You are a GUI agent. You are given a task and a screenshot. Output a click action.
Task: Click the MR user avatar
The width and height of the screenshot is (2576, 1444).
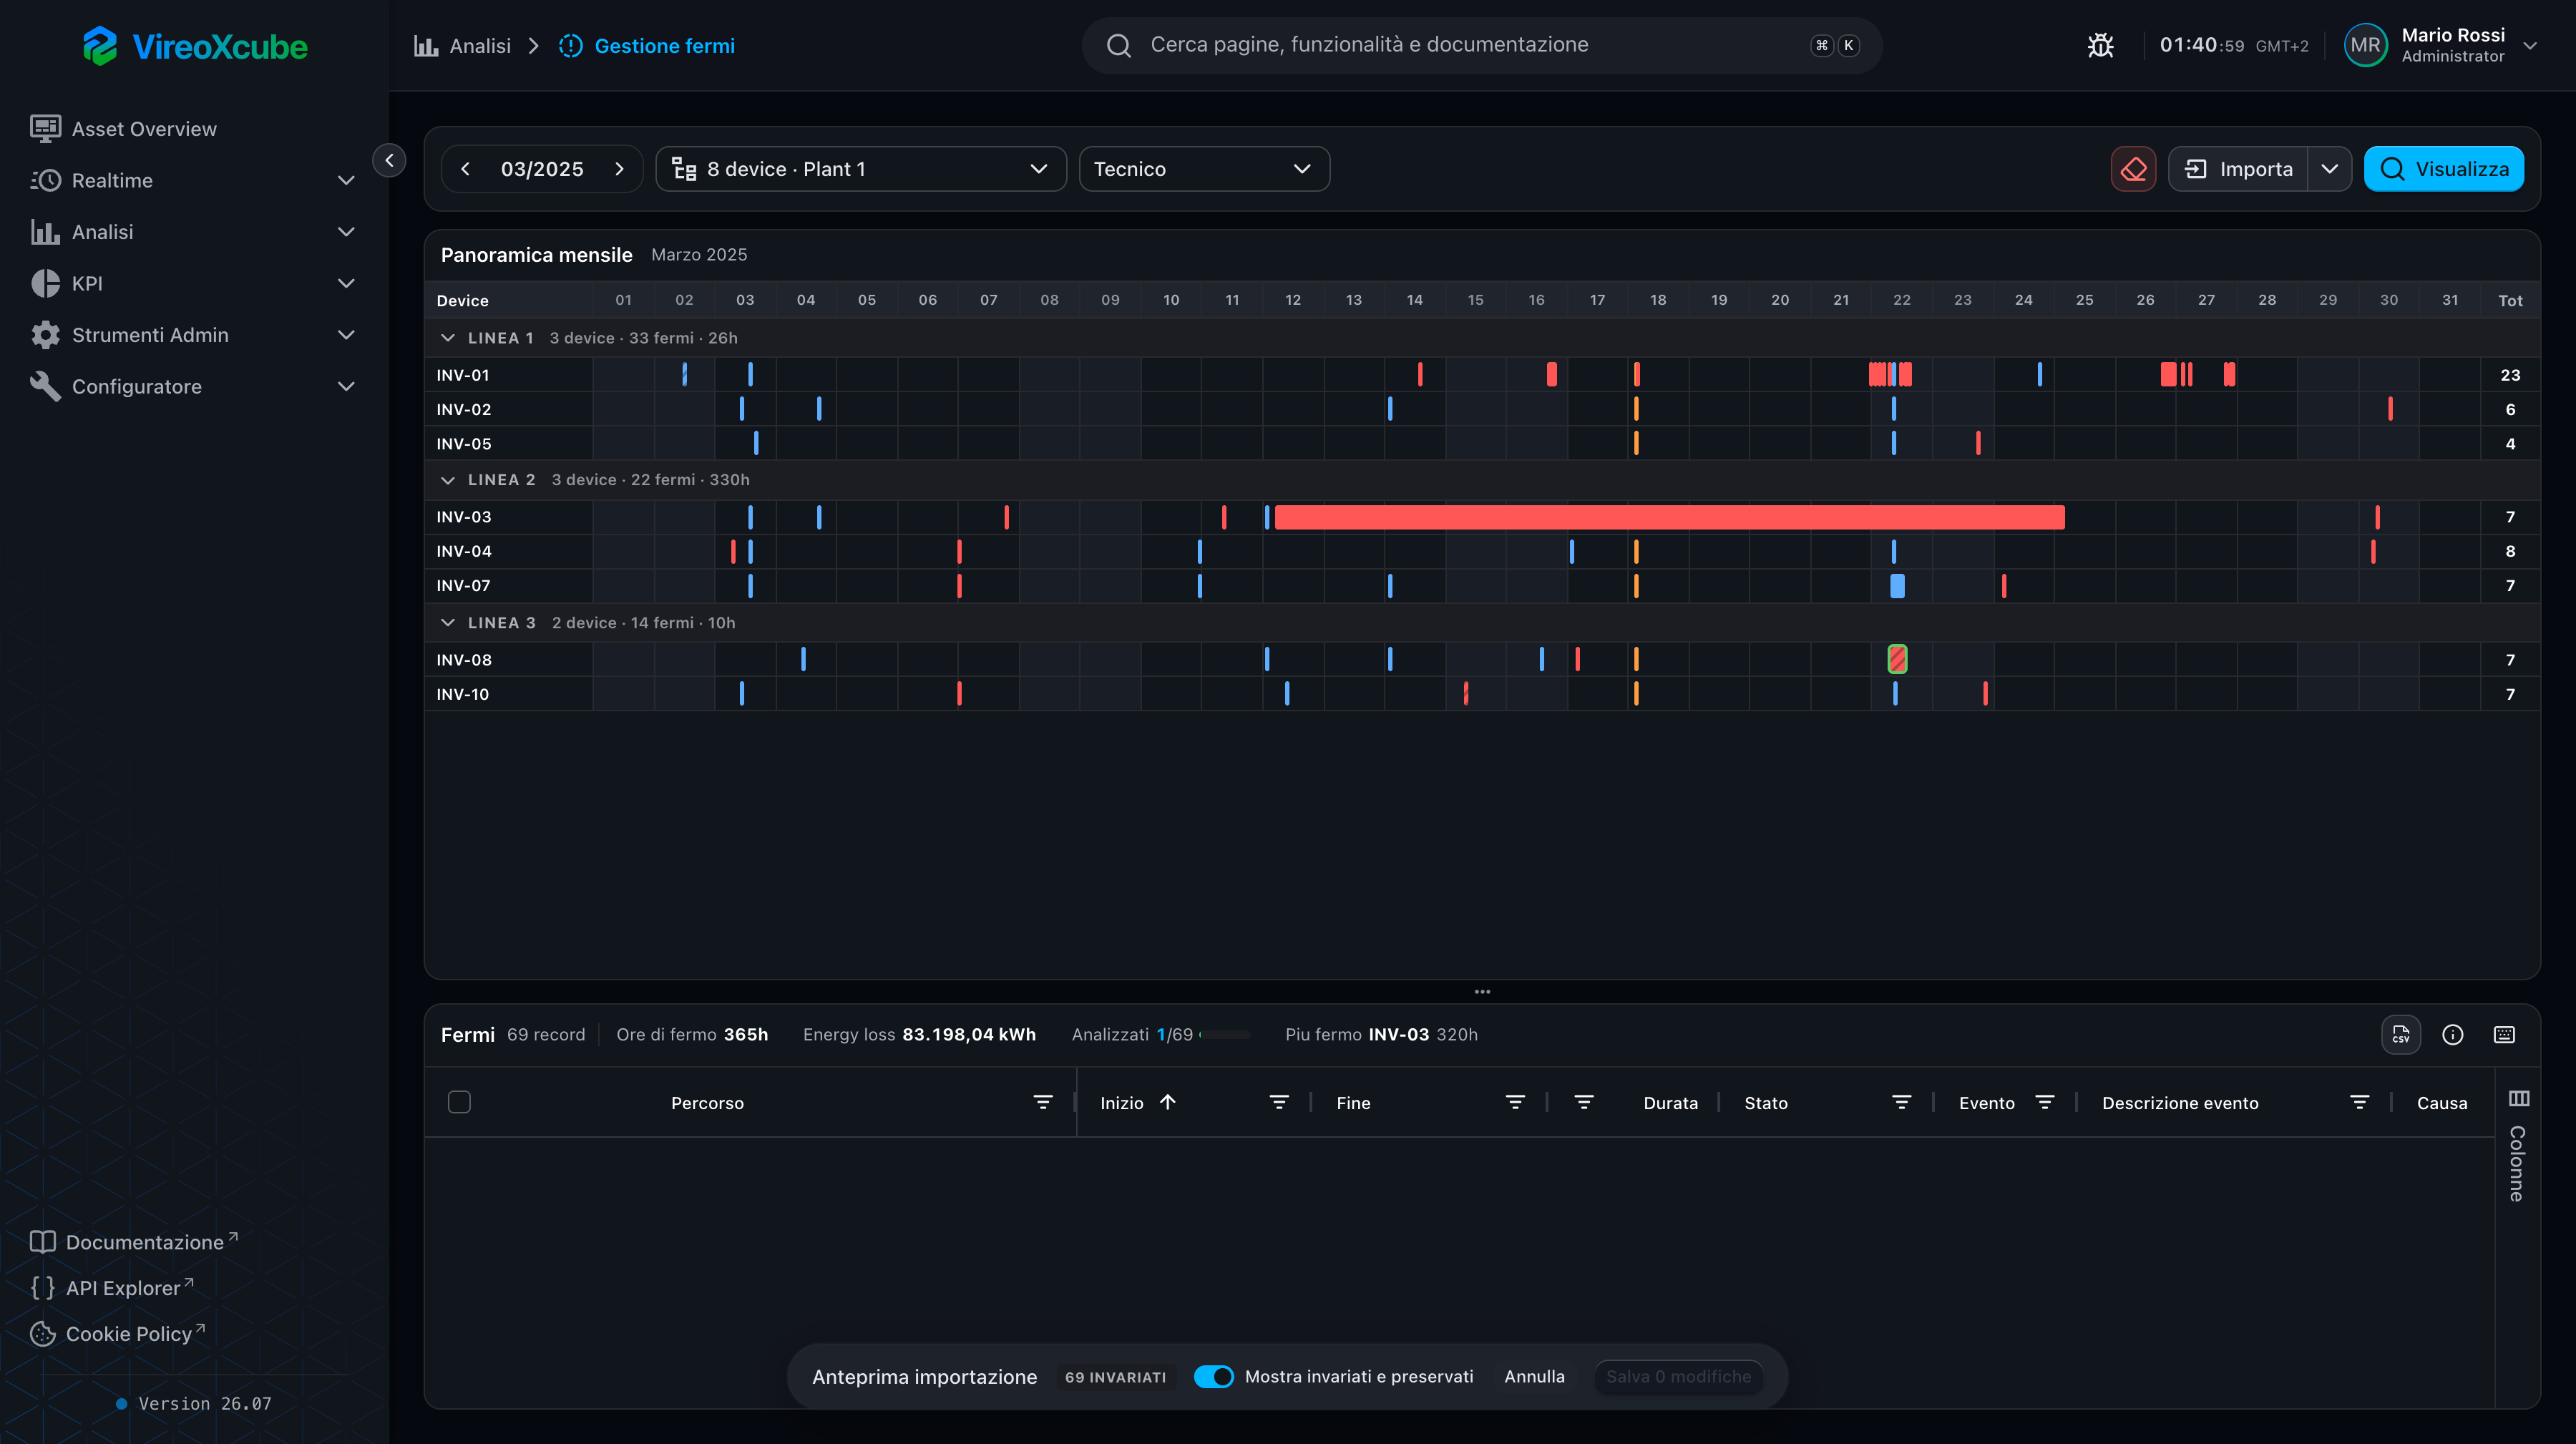coord(2366,45)
